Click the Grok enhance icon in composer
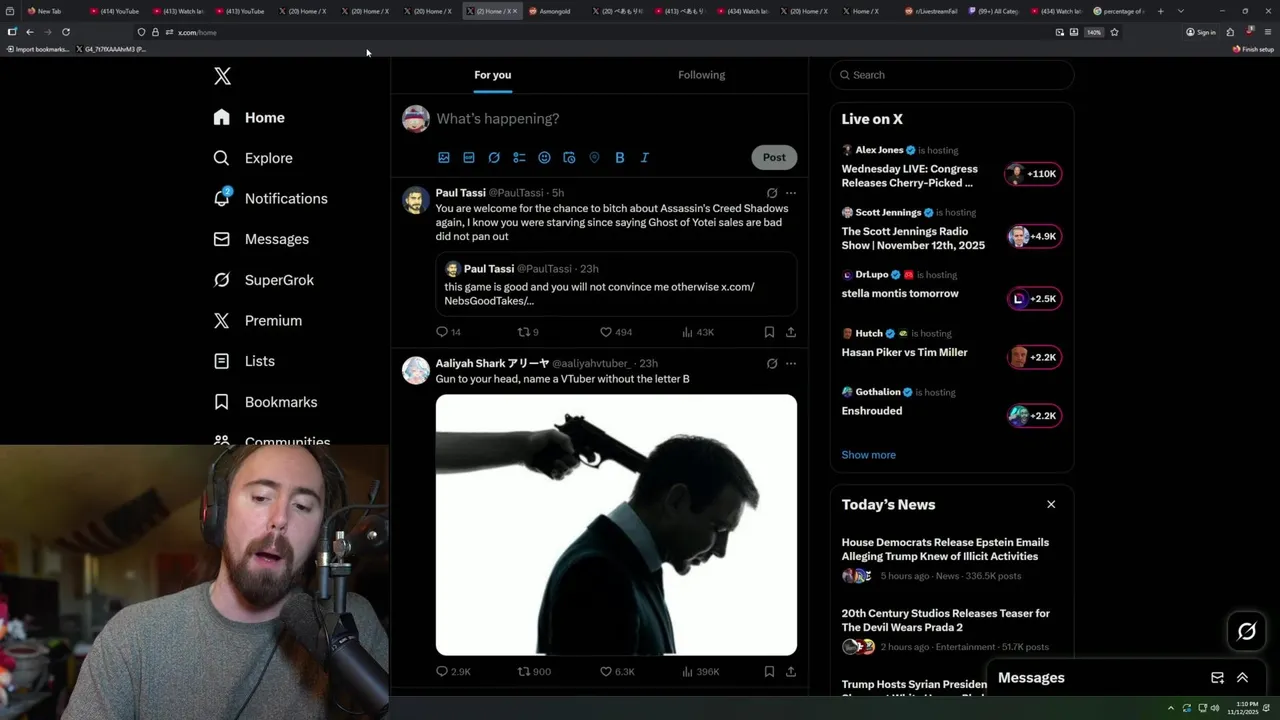The image size is (1280, 720). [494, 158]
